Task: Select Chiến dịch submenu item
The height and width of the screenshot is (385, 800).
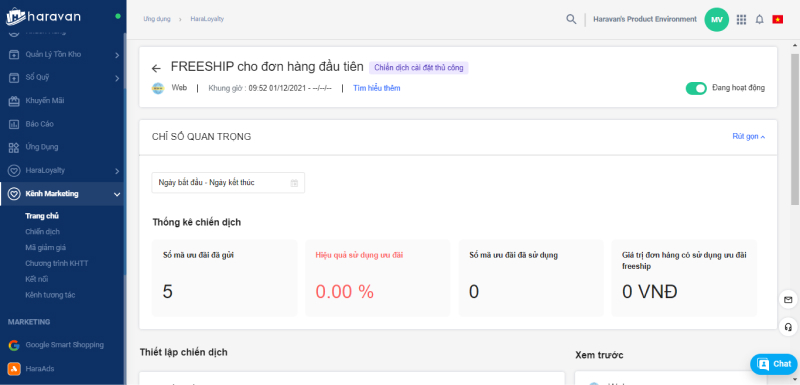Action: point(42,232)
